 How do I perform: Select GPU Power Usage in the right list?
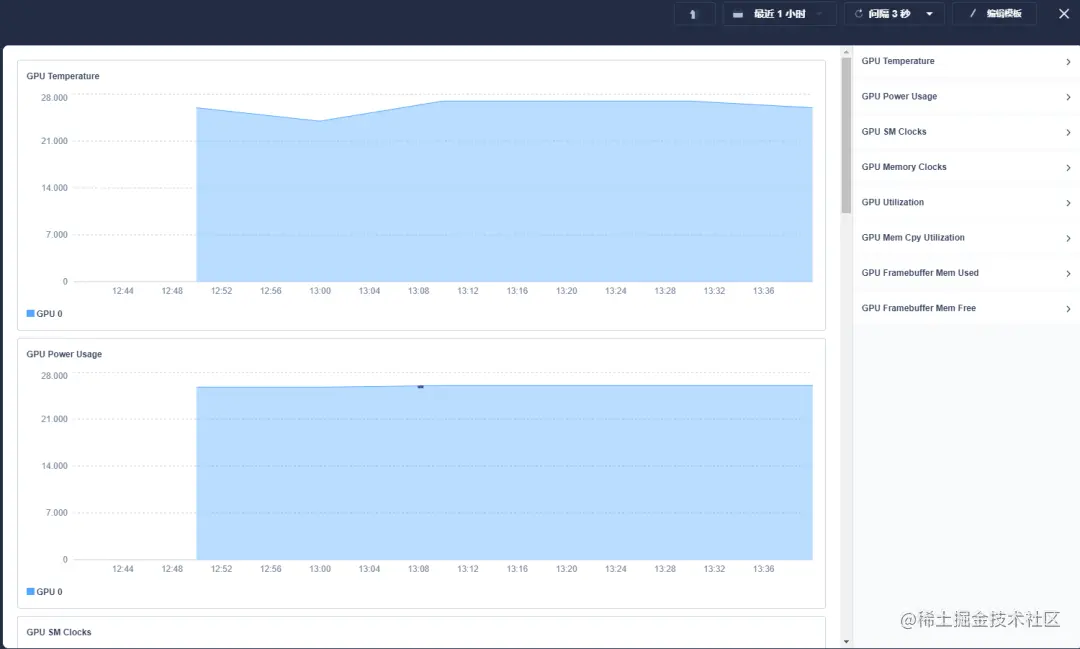click(966, 96)
